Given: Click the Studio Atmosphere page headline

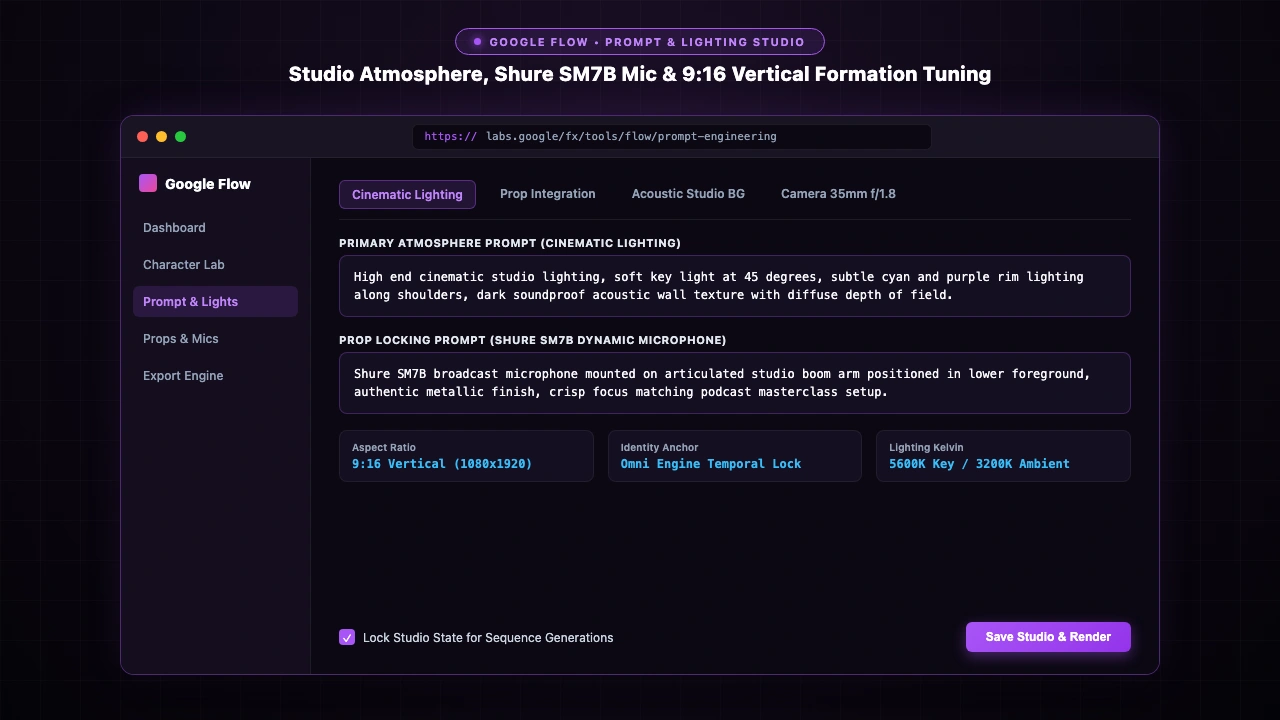Looking at the screenshot, I should click(640, 74).
